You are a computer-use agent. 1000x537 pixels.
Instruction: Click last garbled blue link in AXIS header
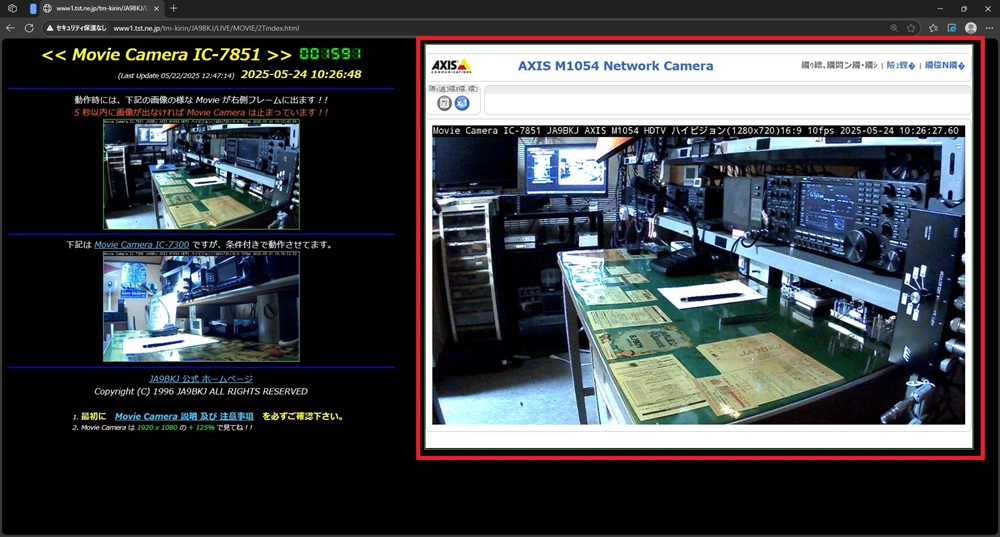[945, 66]
